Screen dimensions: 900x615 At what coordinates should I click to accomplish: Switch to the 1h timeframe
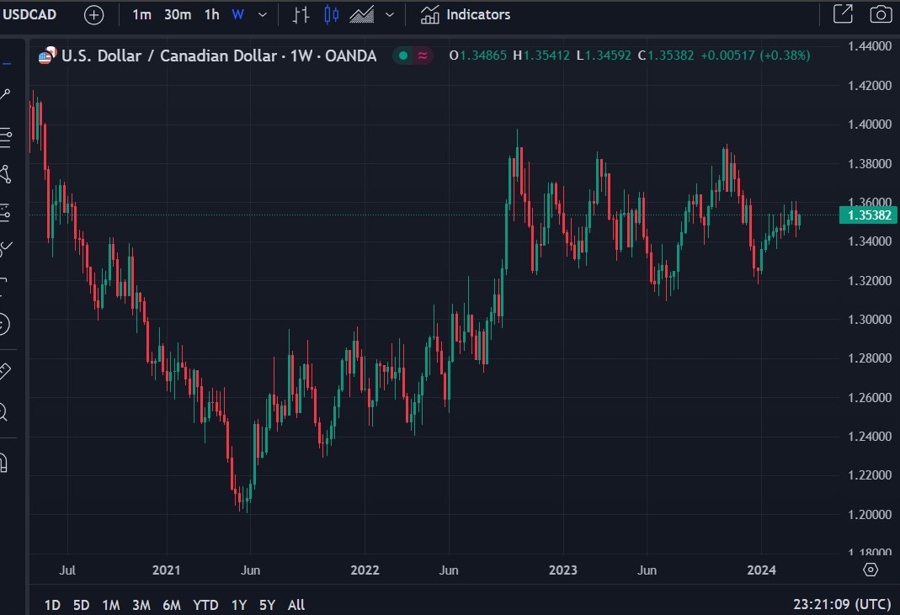[x=208, y=14]
